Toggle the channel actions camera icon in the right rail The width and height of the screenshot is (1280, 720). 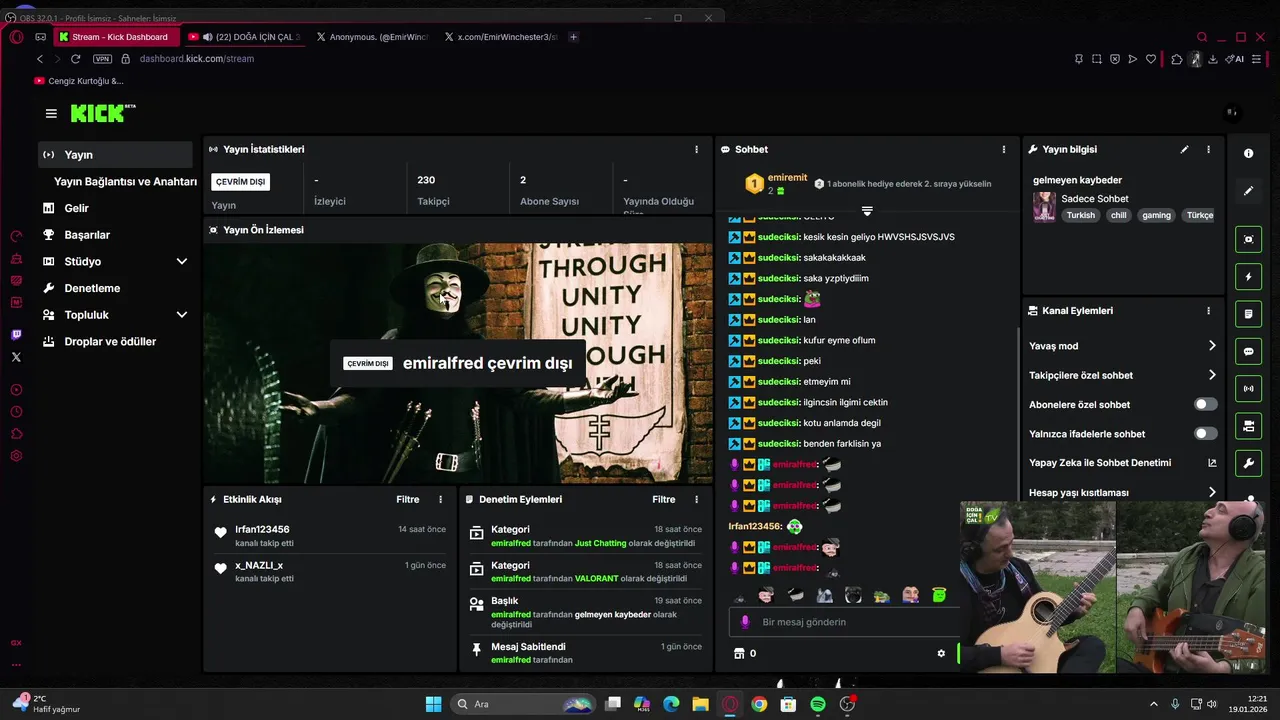tap(1248, 427)
